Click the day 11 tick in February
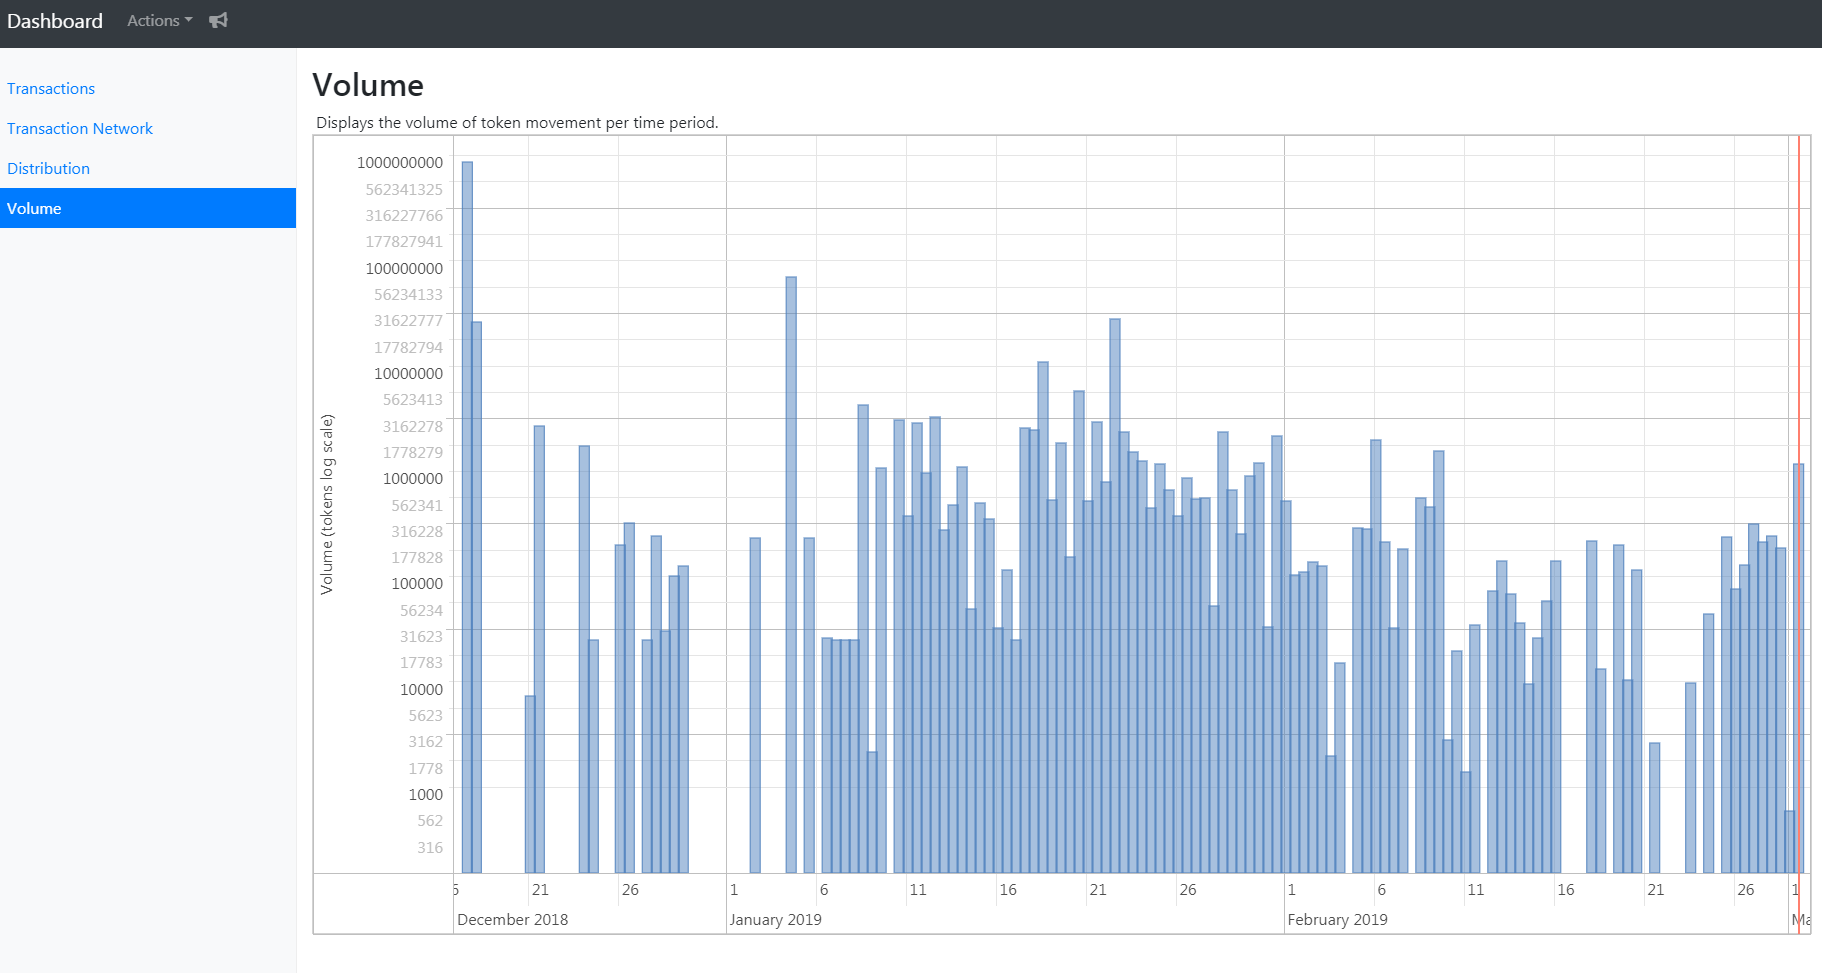The width and height of the screenshot is (1822, 973). tap(1476, 889)
